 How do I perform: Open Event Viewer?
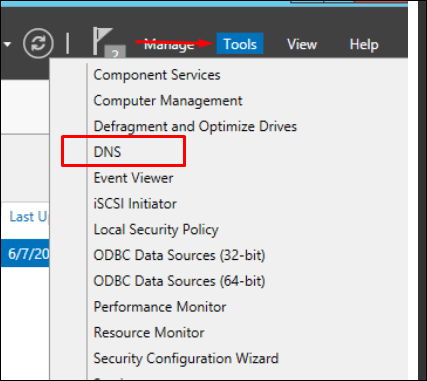[133, 178]
